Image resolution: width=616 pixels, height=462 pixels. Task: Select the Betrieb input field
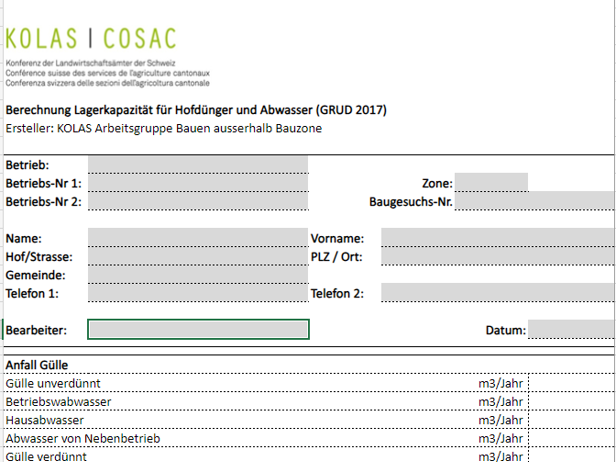[197, 165]
